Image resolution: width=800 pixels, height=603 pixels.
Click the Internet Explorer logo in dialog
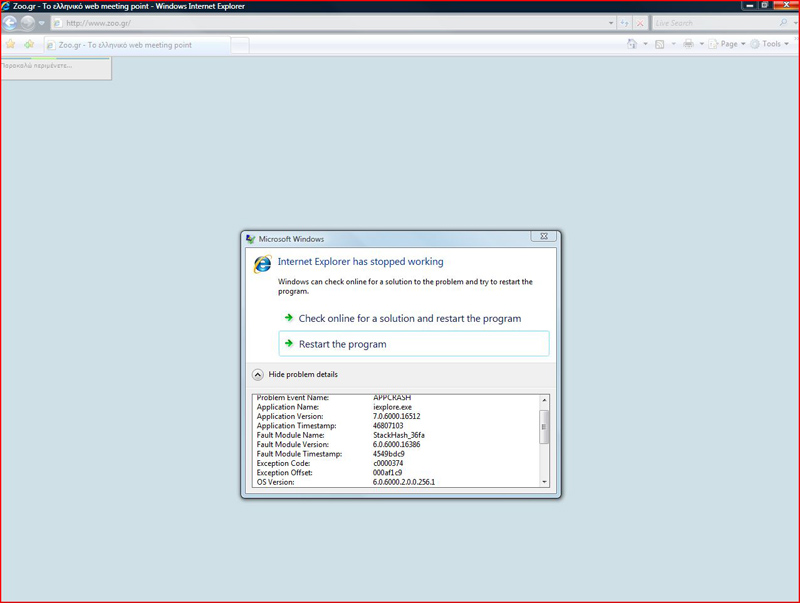(x=263, y=264)
